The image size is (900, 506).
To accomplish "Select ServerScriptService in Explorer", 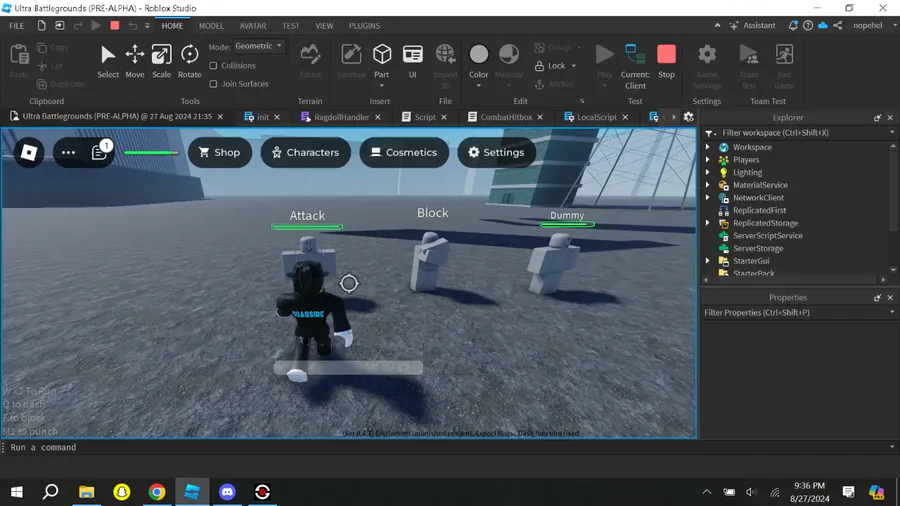I will (767, 235).
